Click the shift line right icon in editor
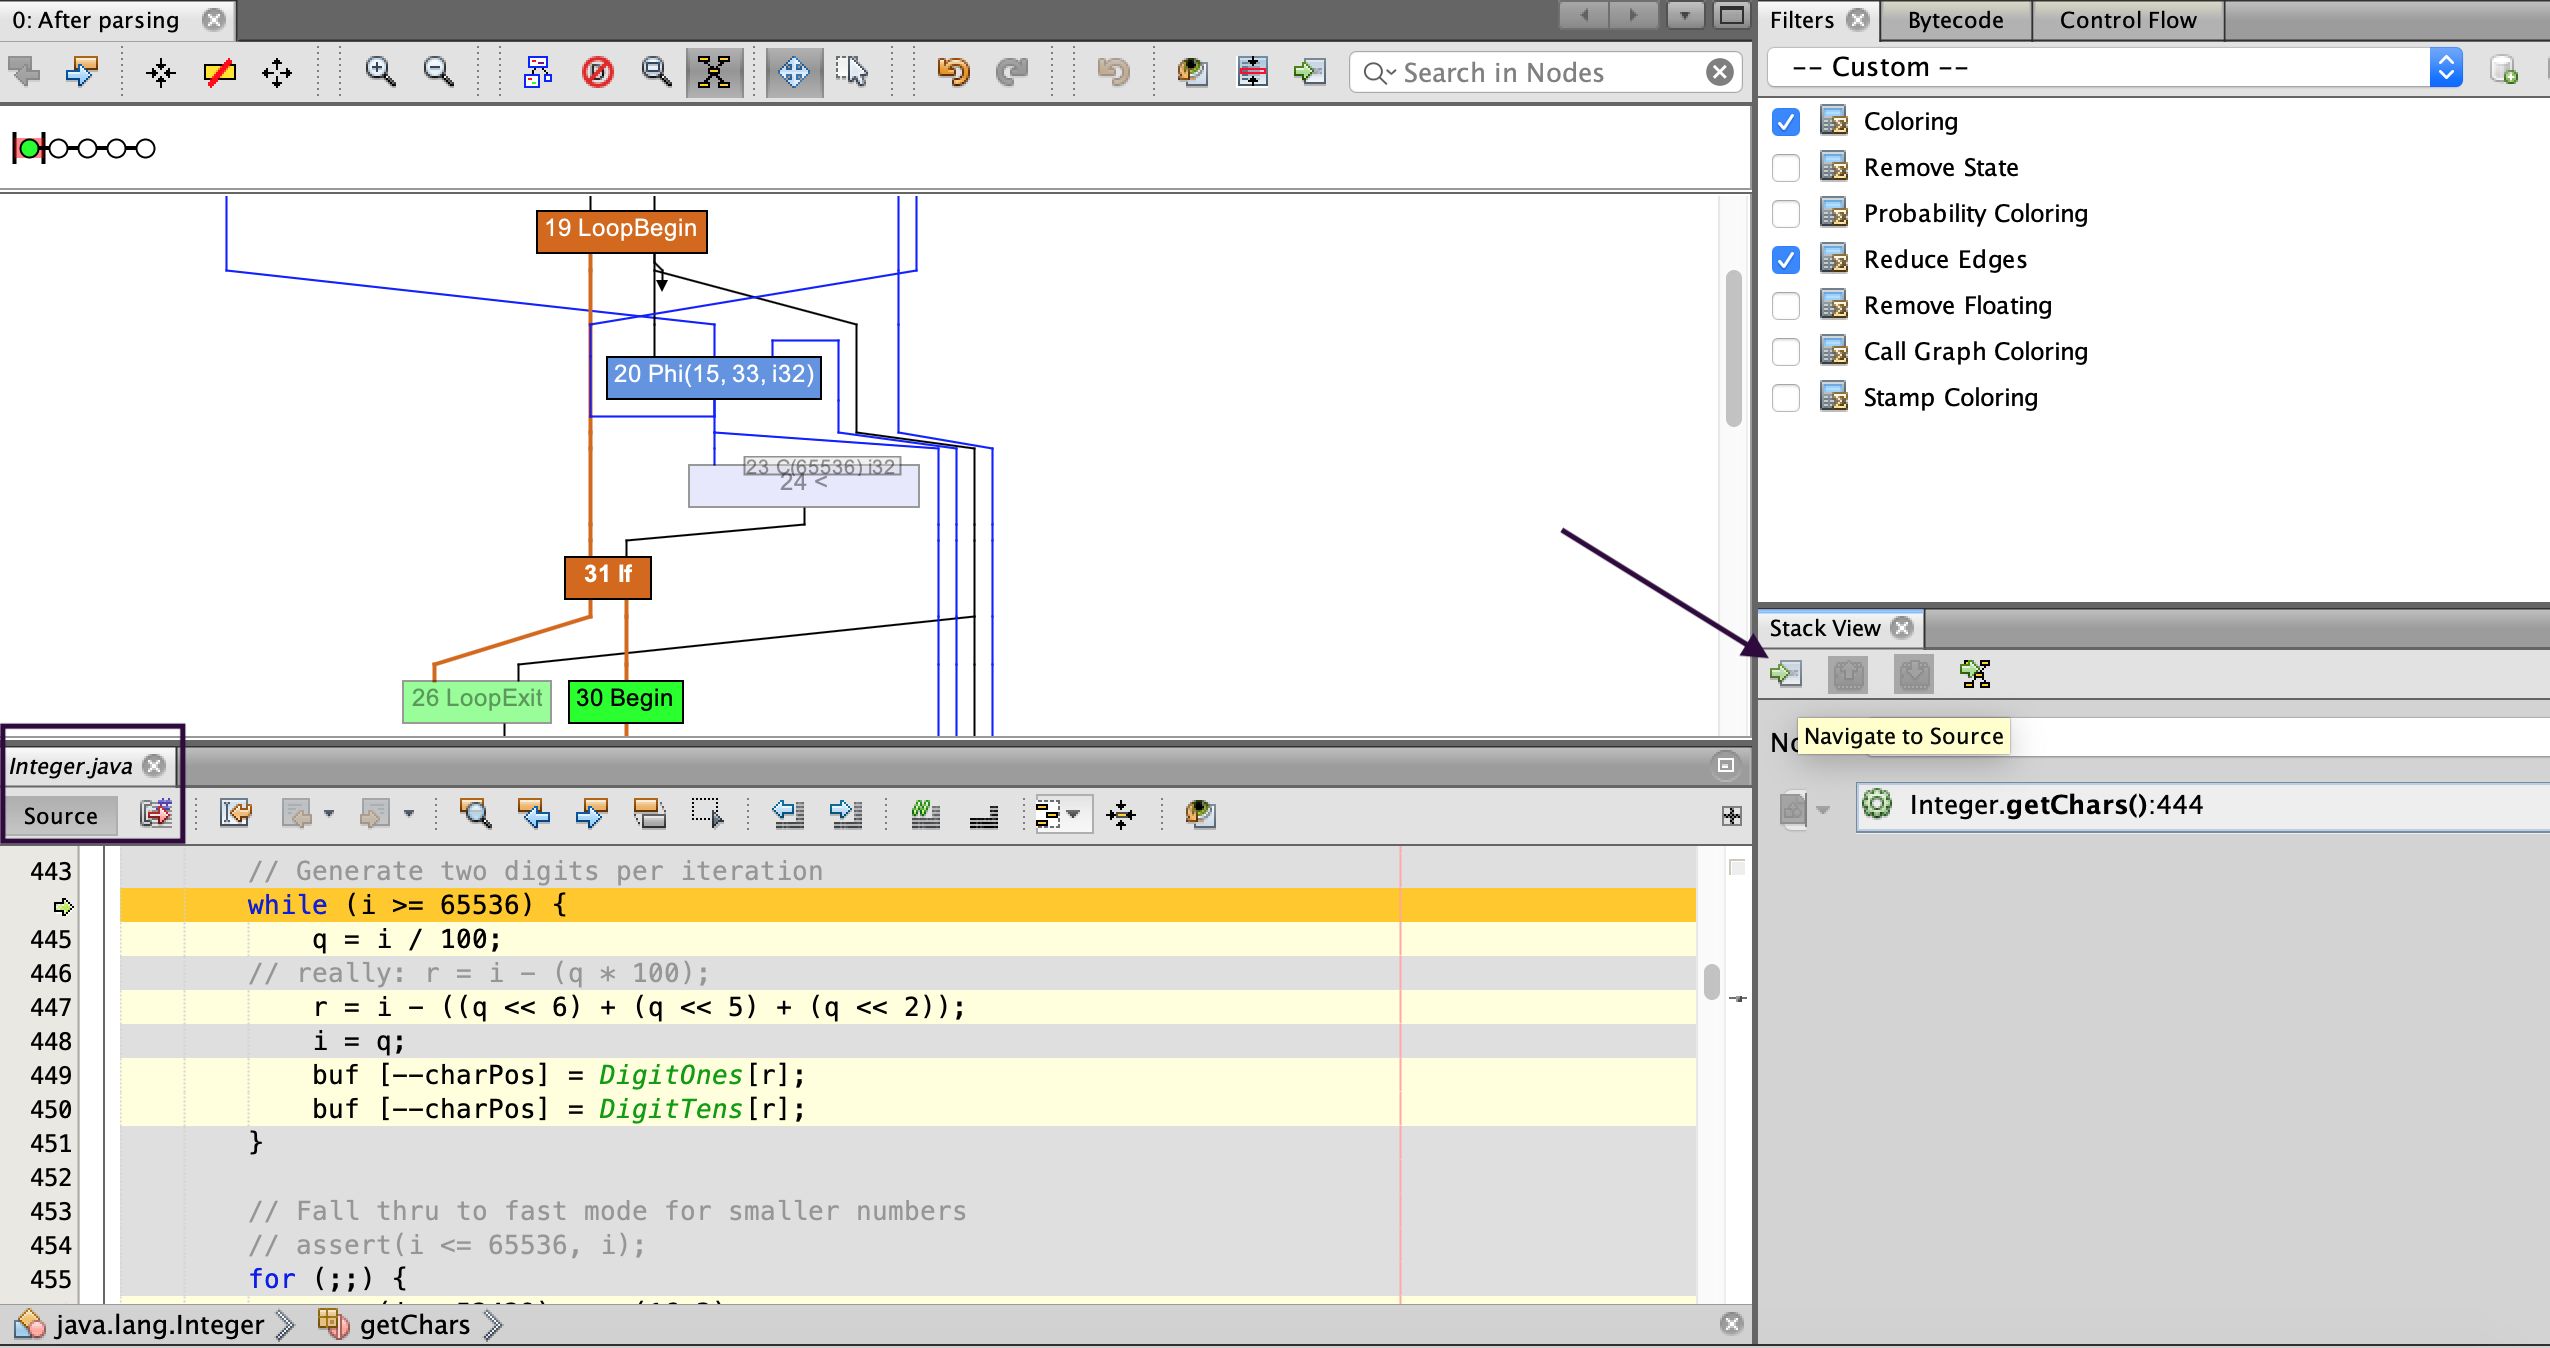 click(x=846, y=814)
